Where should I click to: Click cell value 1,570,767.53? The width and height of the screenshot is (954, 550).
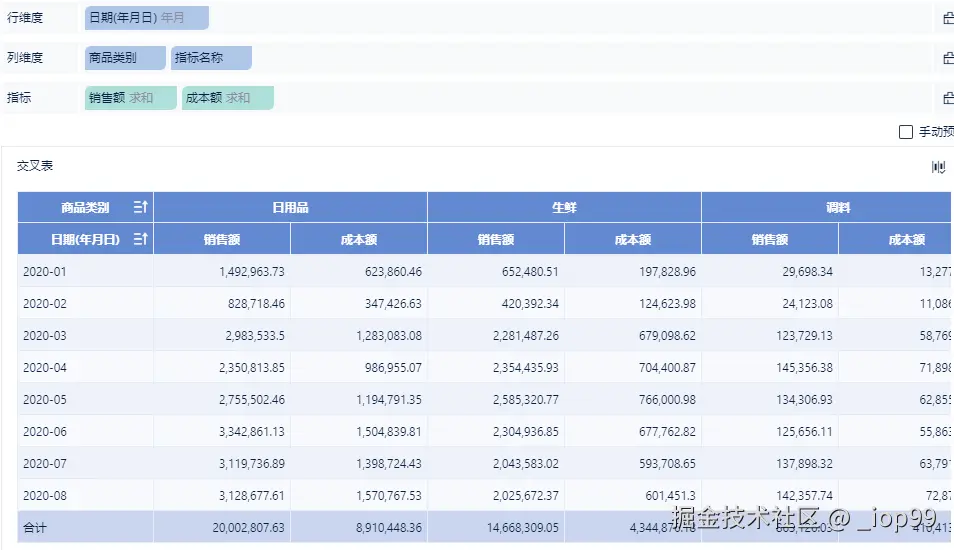coord(389,495)
